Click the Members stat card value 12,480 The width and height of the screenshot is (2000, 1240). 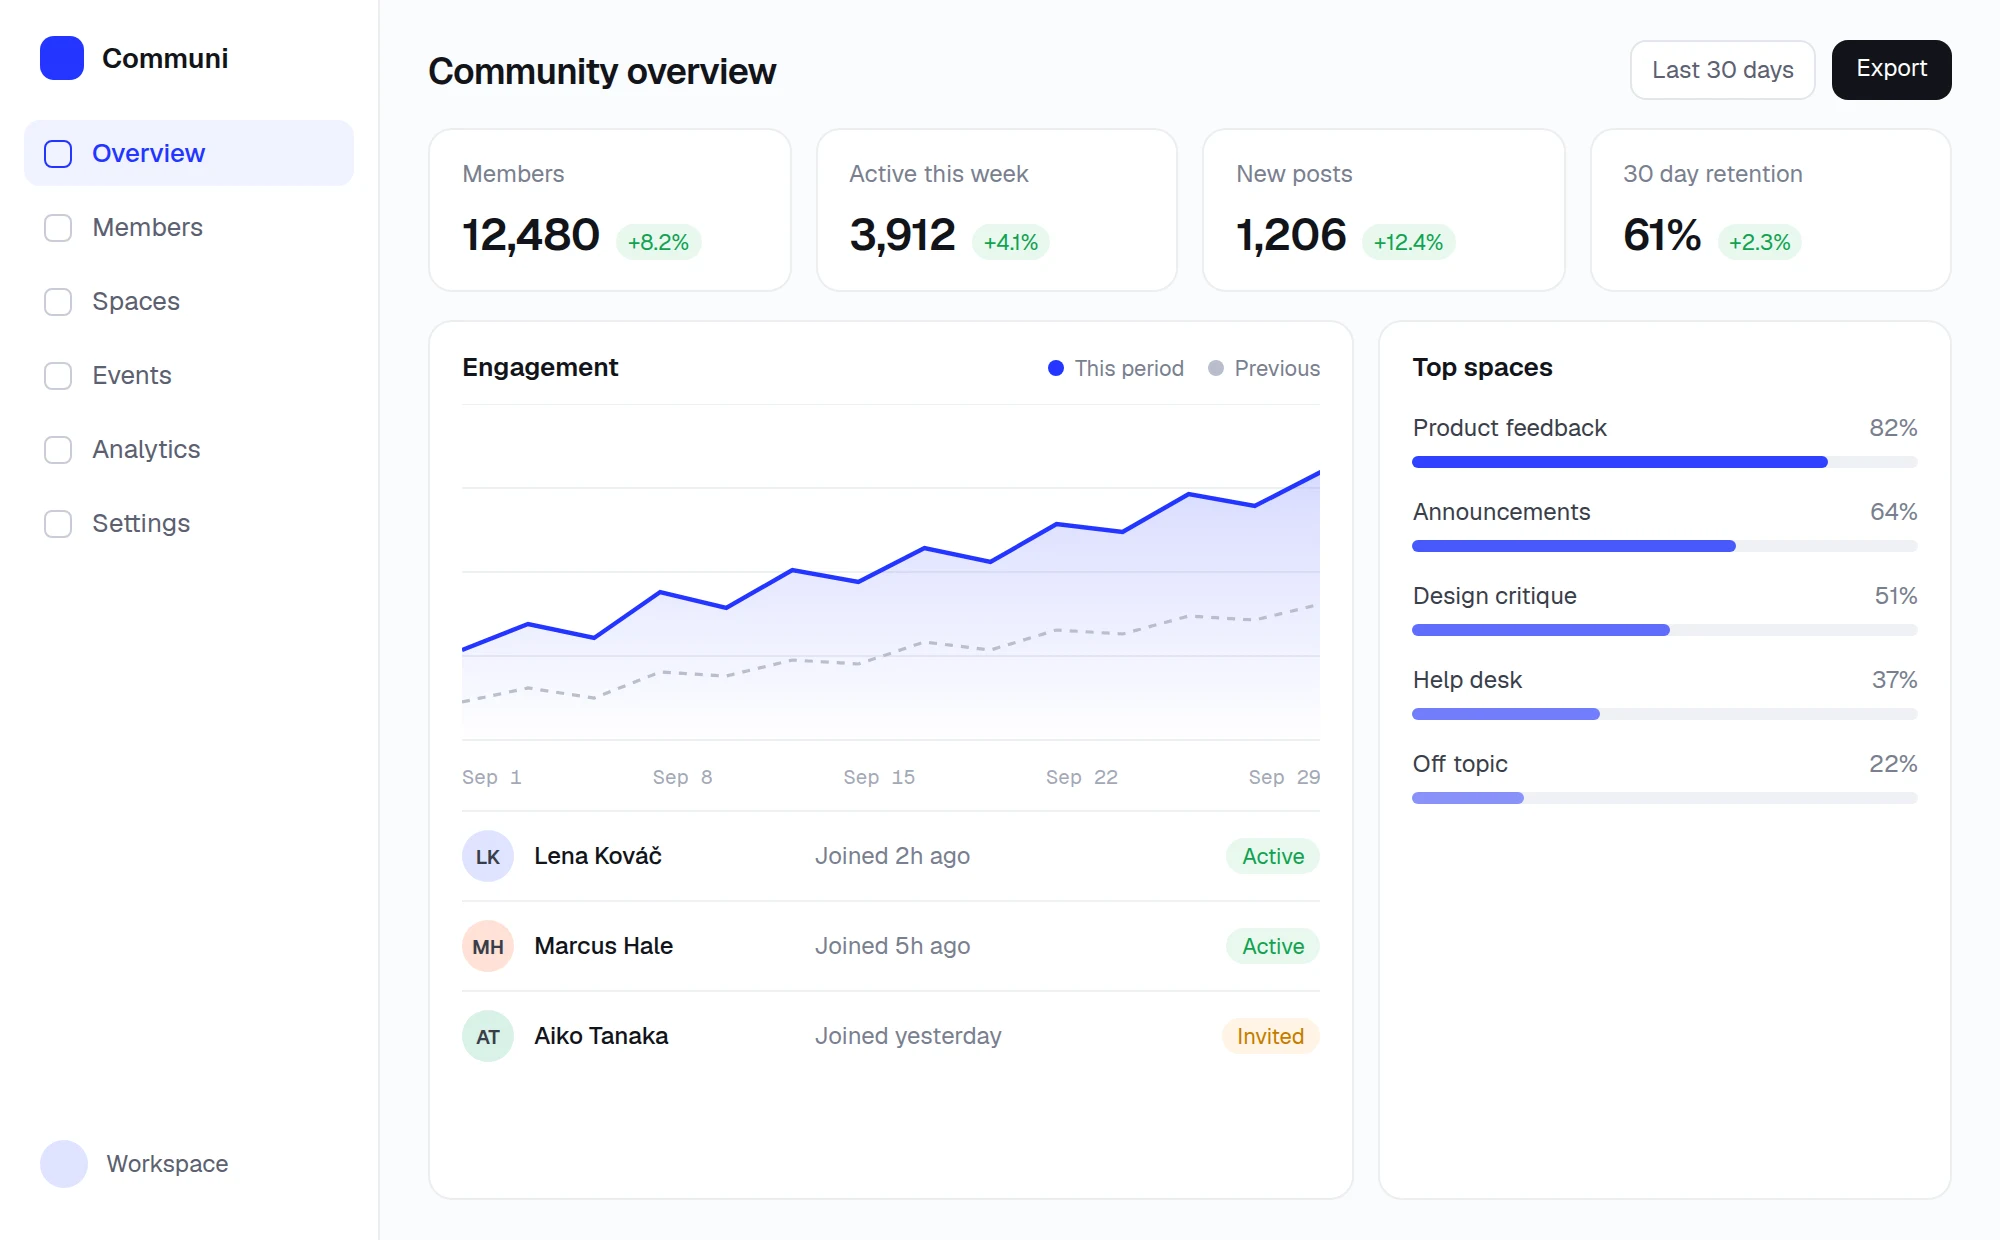click(x=531, y=236)
